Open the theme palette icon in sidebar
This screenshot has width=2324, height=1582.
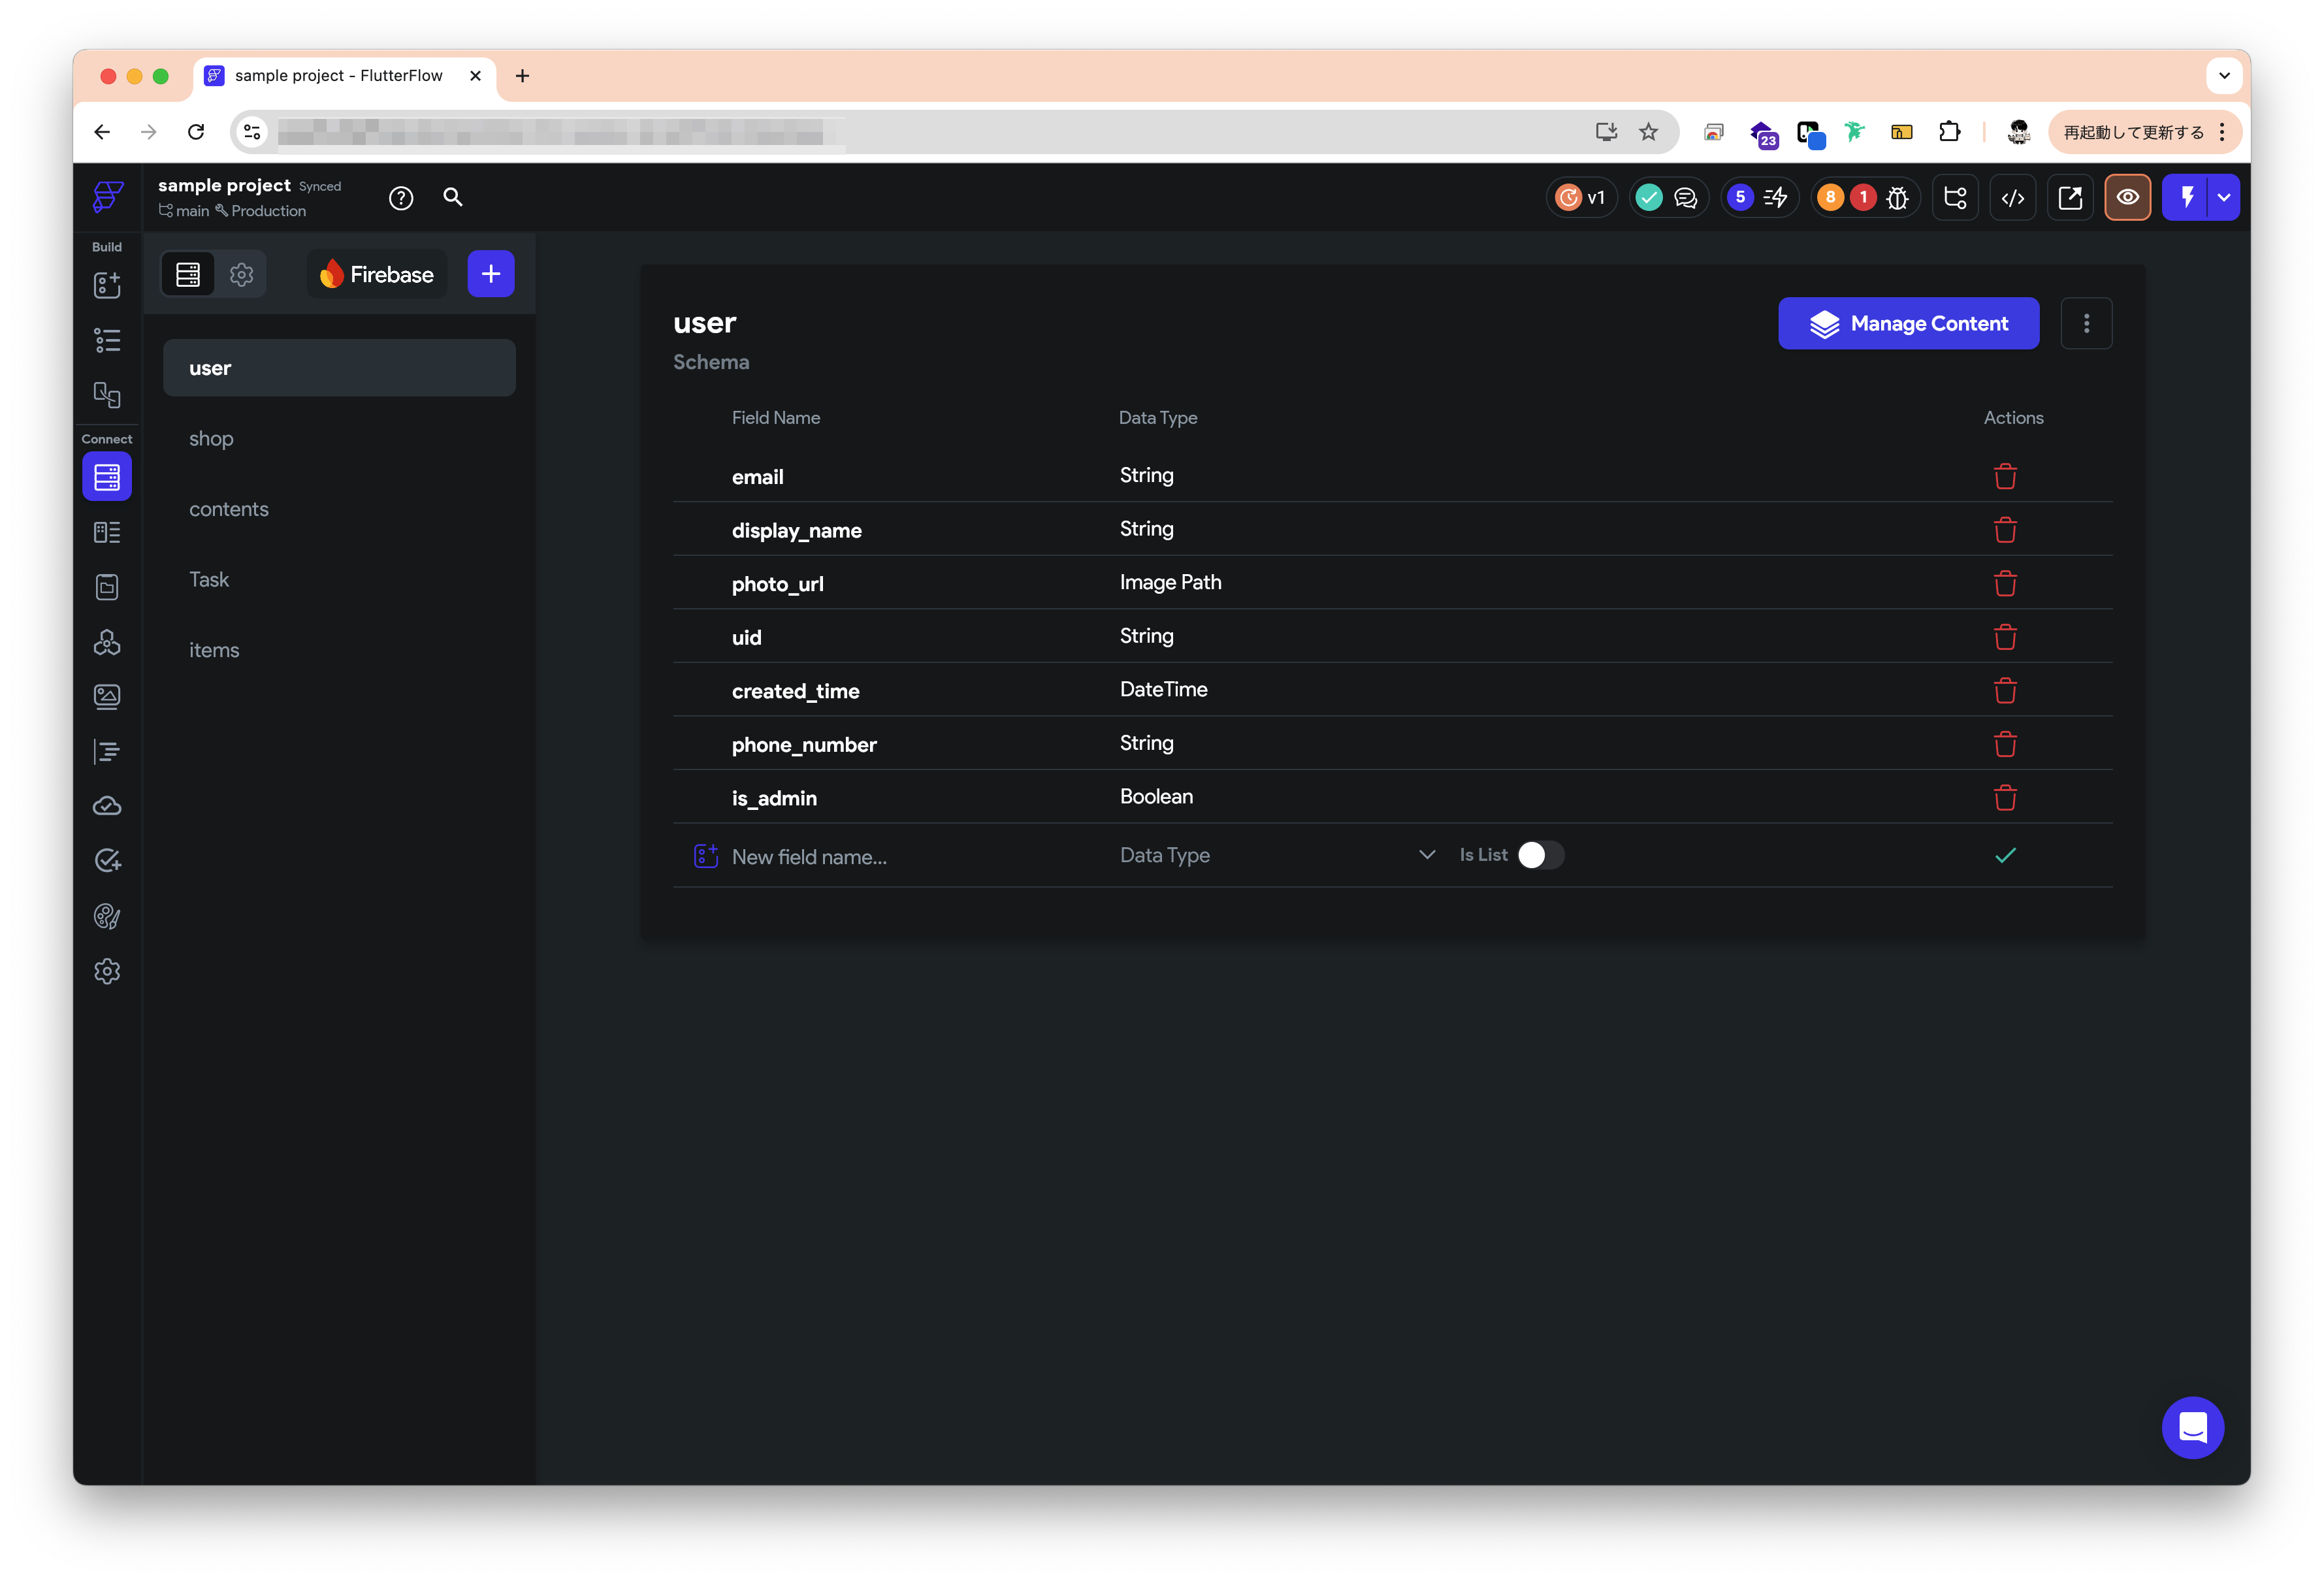(107, 916)
